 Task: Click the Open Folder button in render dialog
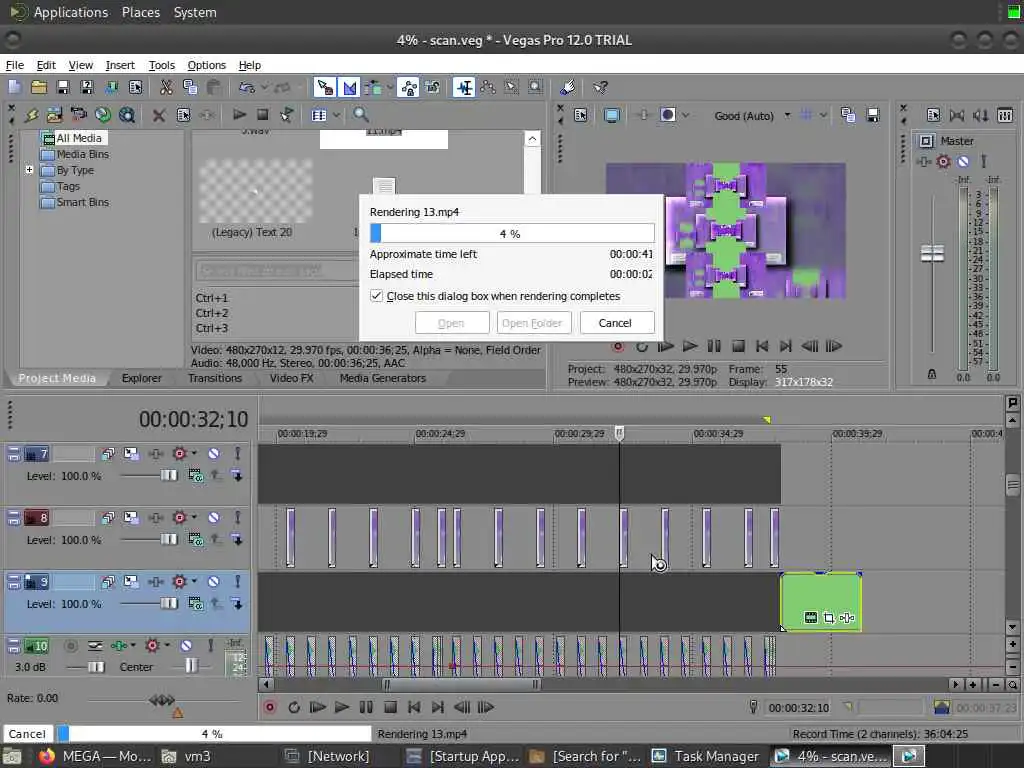click(534, 323)
